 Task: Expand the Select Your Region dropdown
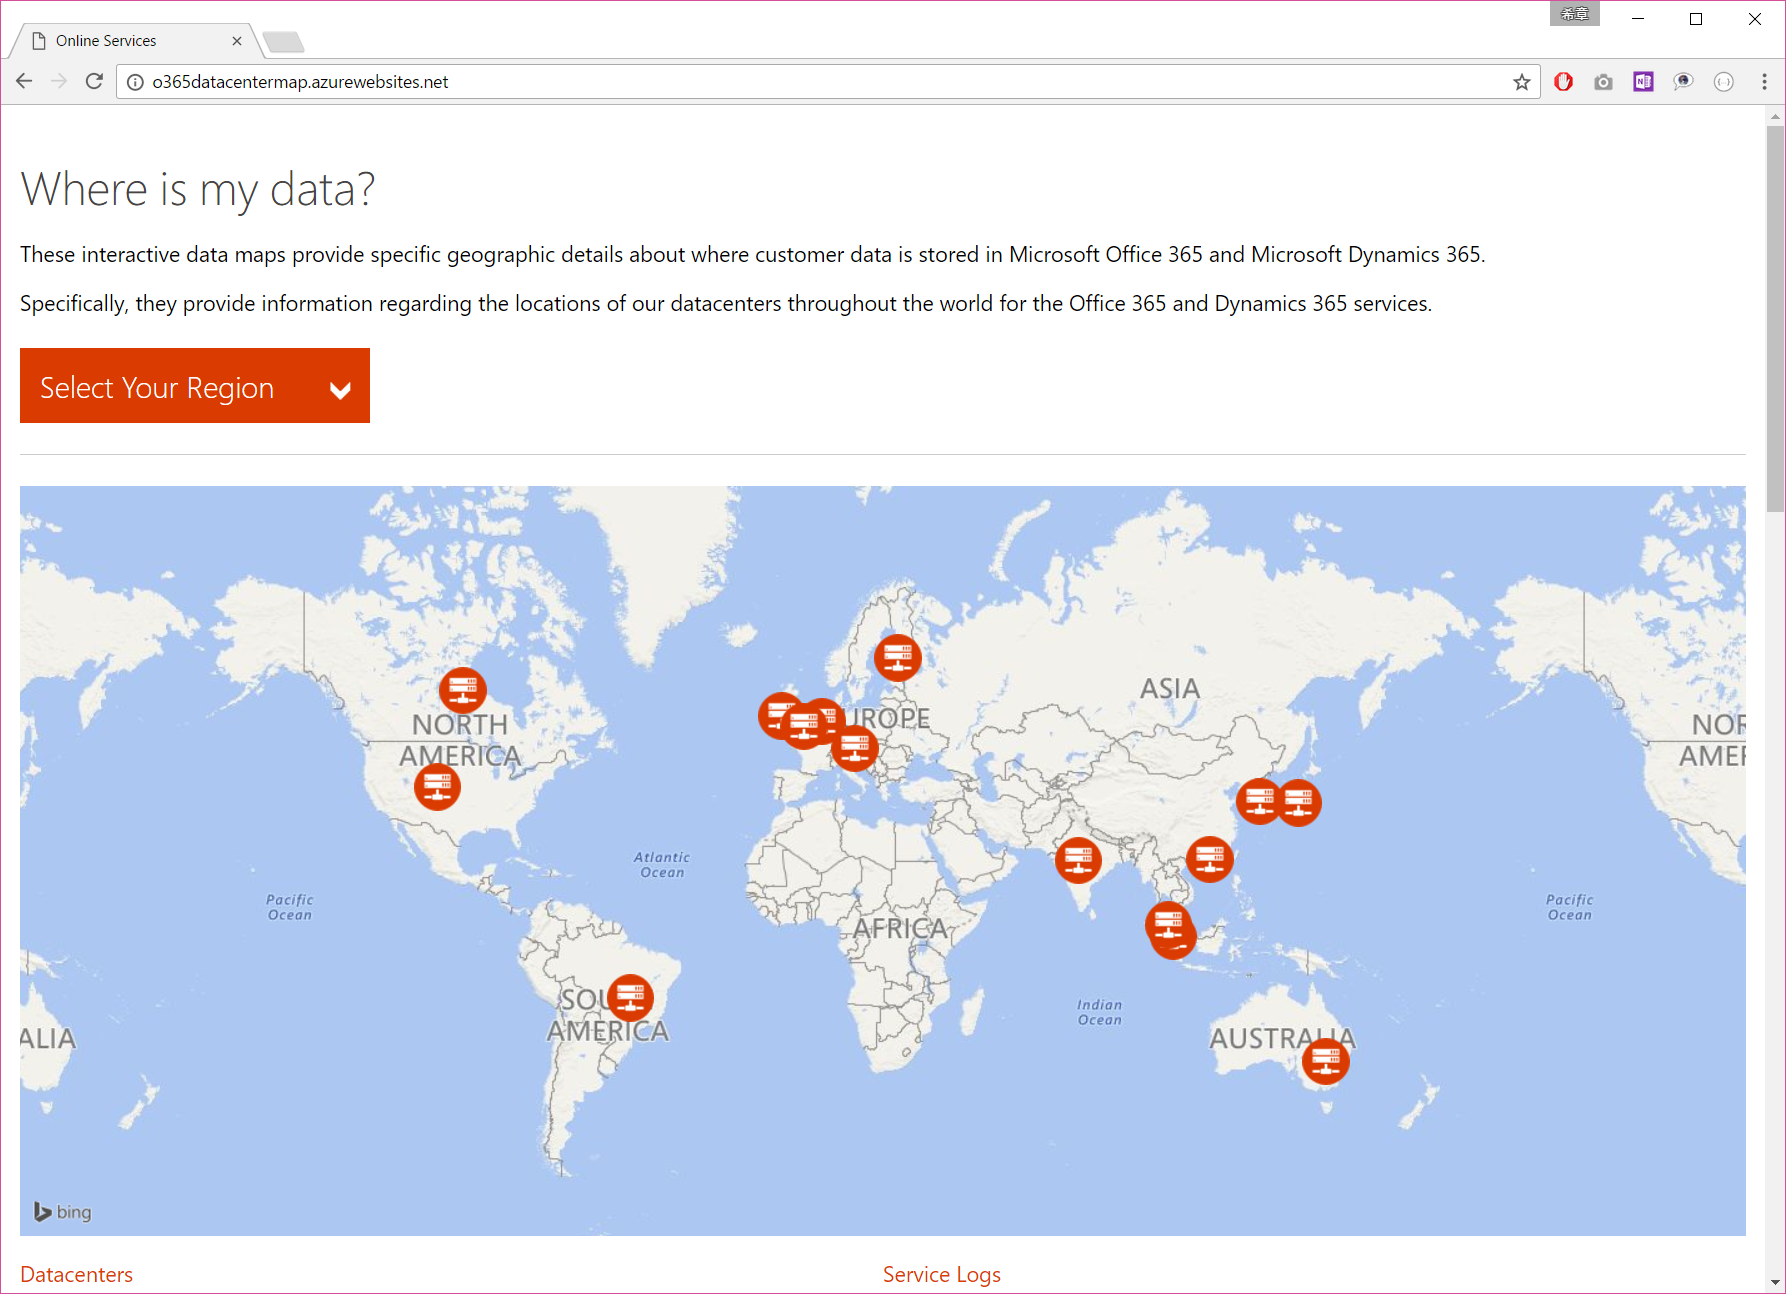pyautogui.click(x=195, y=386)
